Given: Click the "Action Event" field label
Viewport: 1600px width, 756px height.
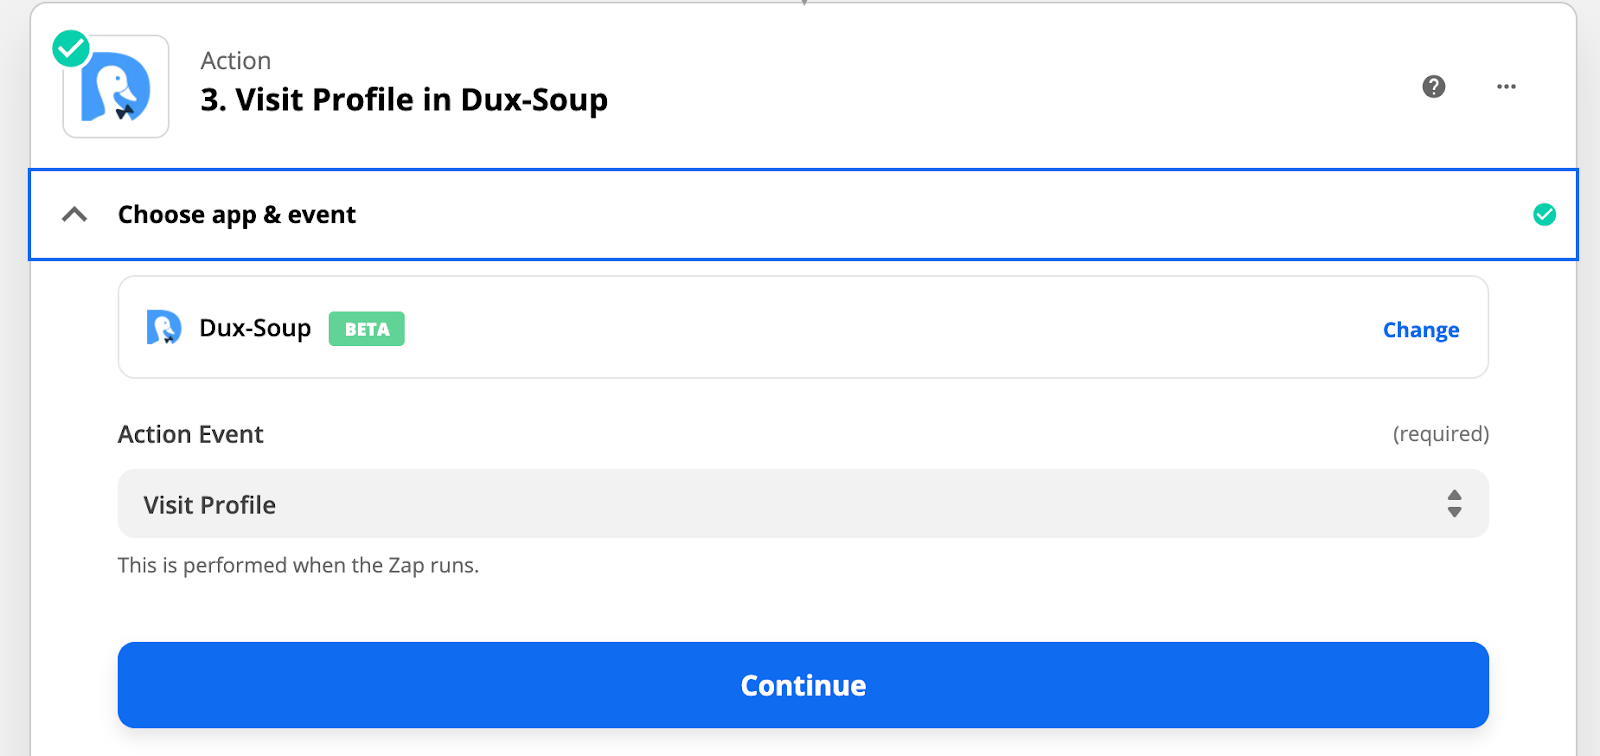Looking at the screenshot, I should pyautogui.click(x=191, y=434).
